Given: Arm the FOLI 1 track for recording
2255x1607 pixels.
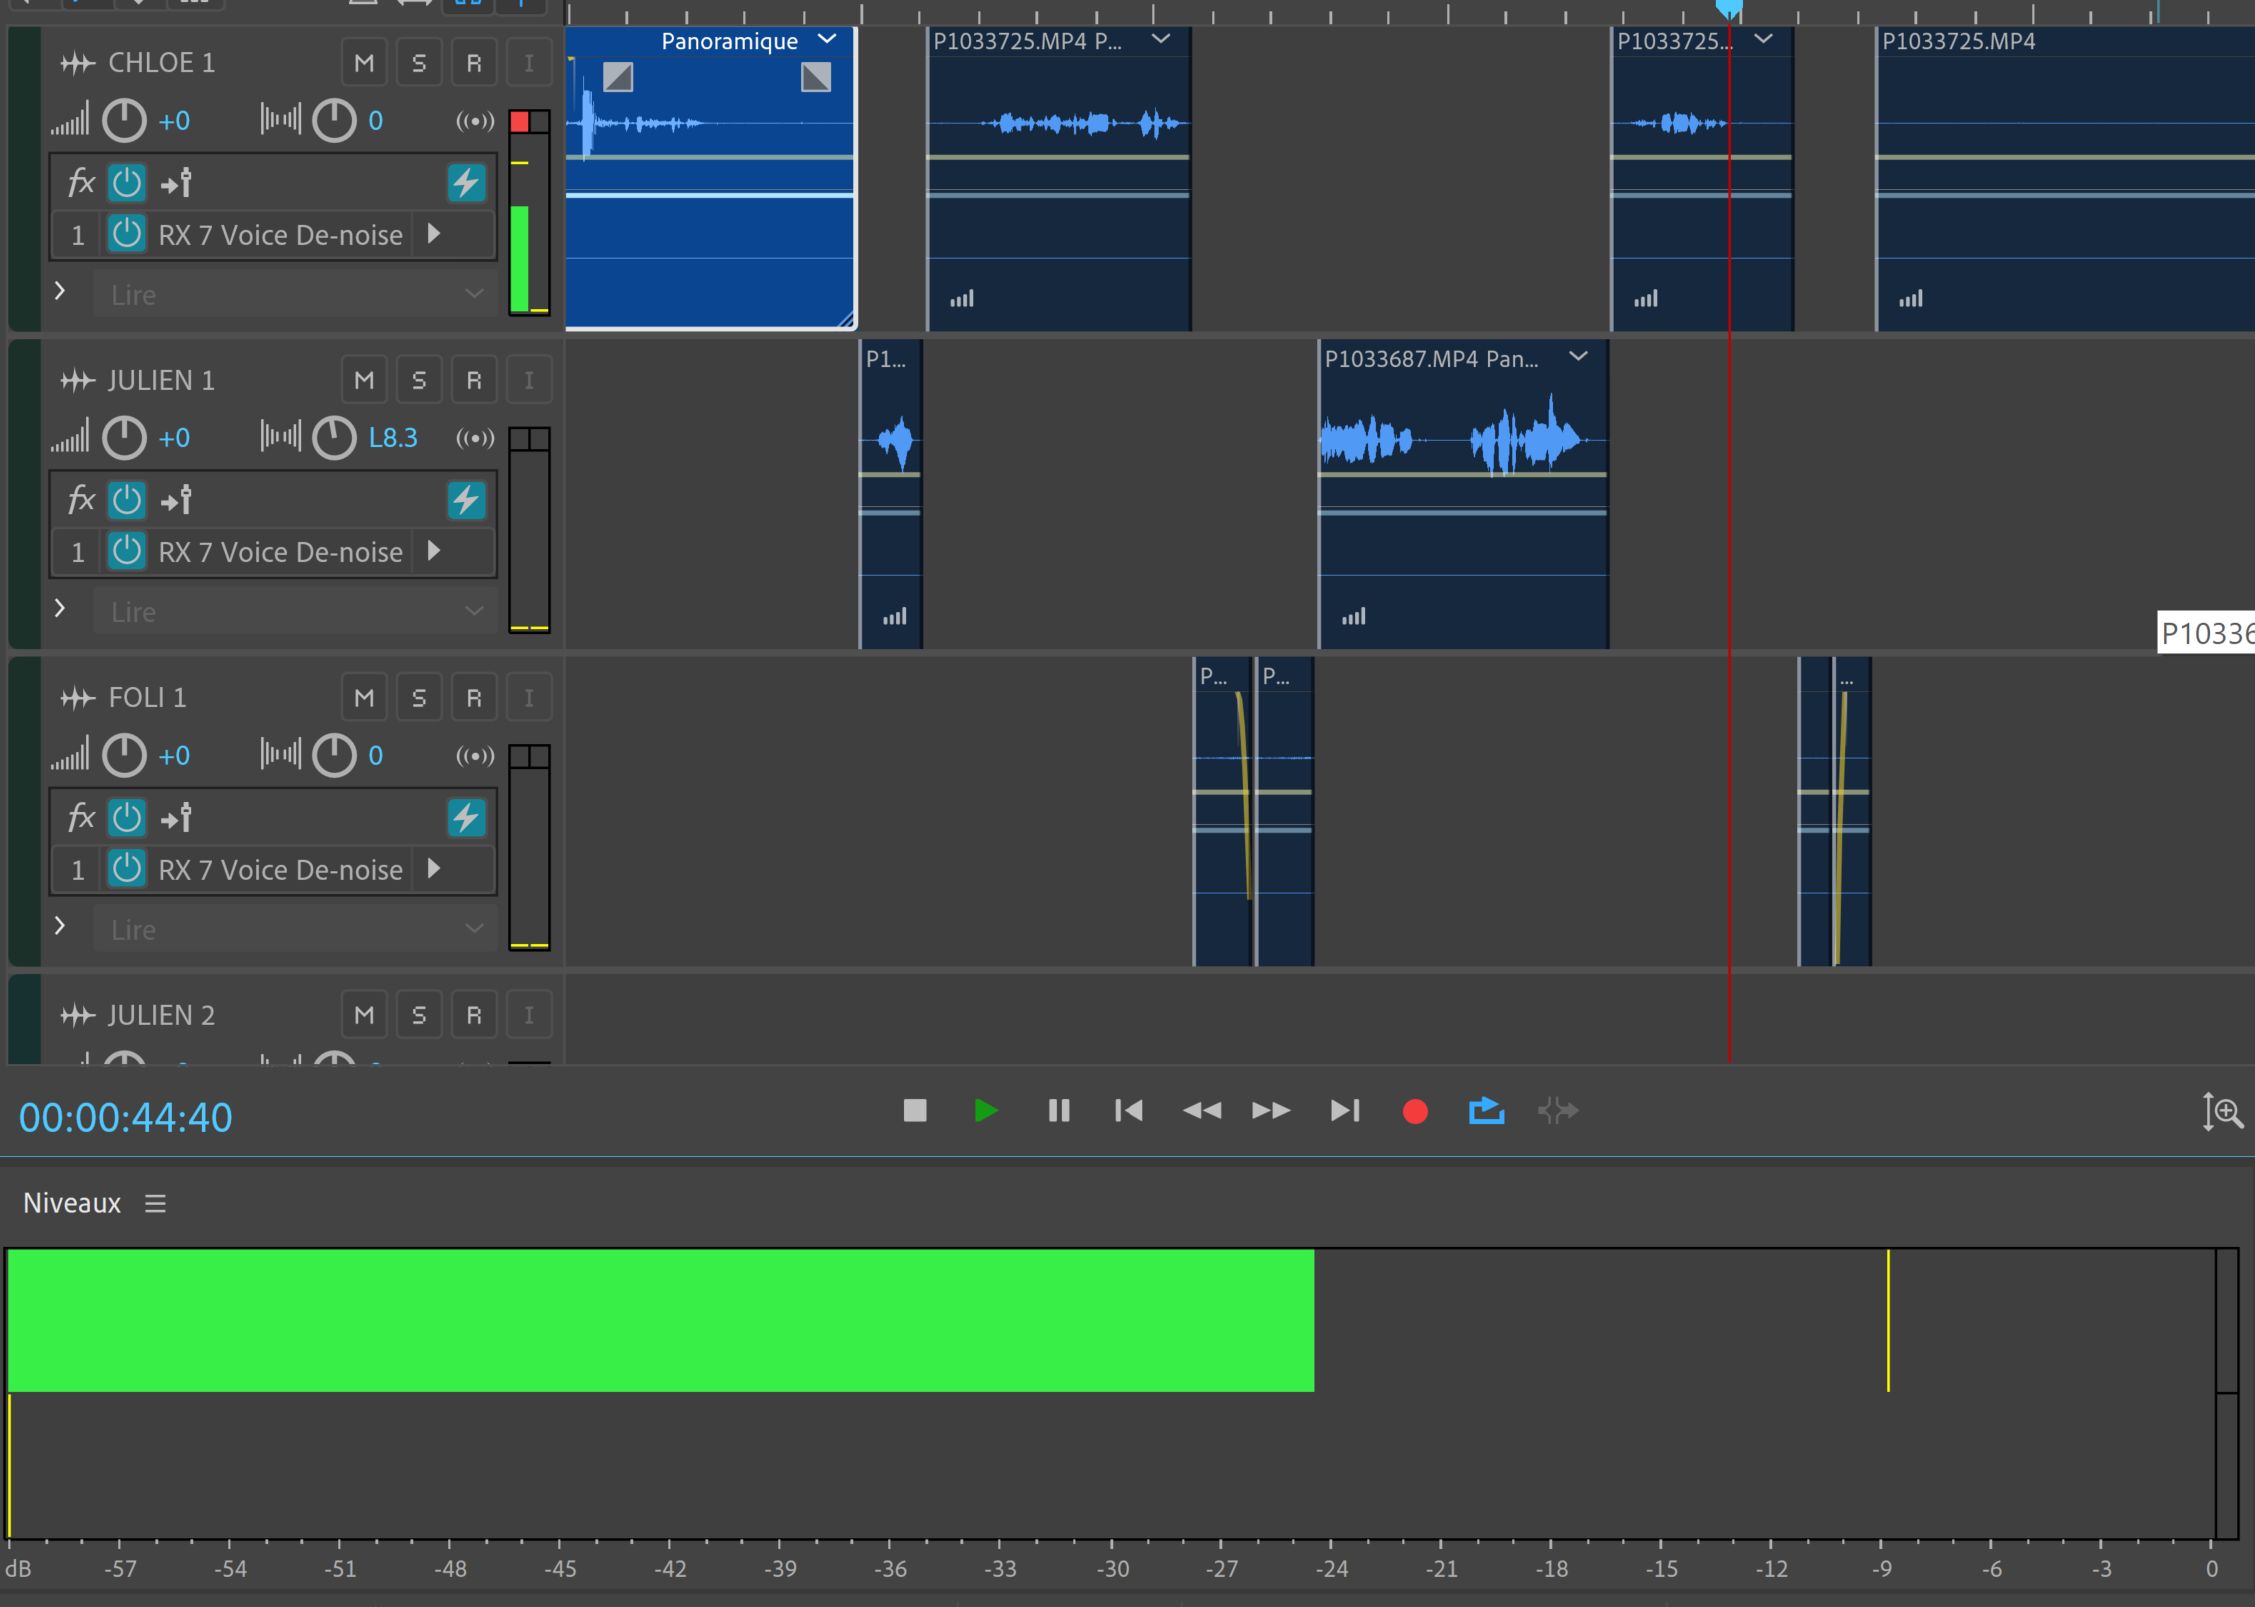Looking at the screenshot, I should point(474,698).
